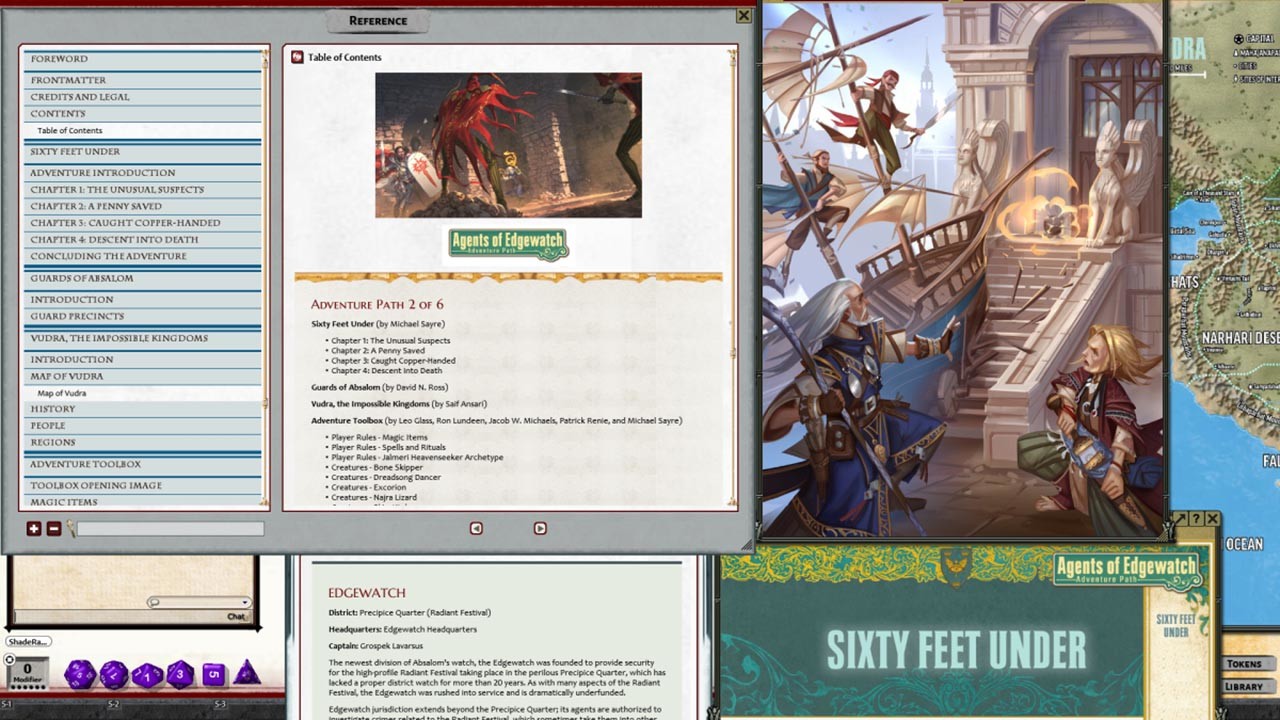Click the plus zoom icon in Reference window
The width and height of the screenshot is (1280, 720).
(x=34, y=528)
